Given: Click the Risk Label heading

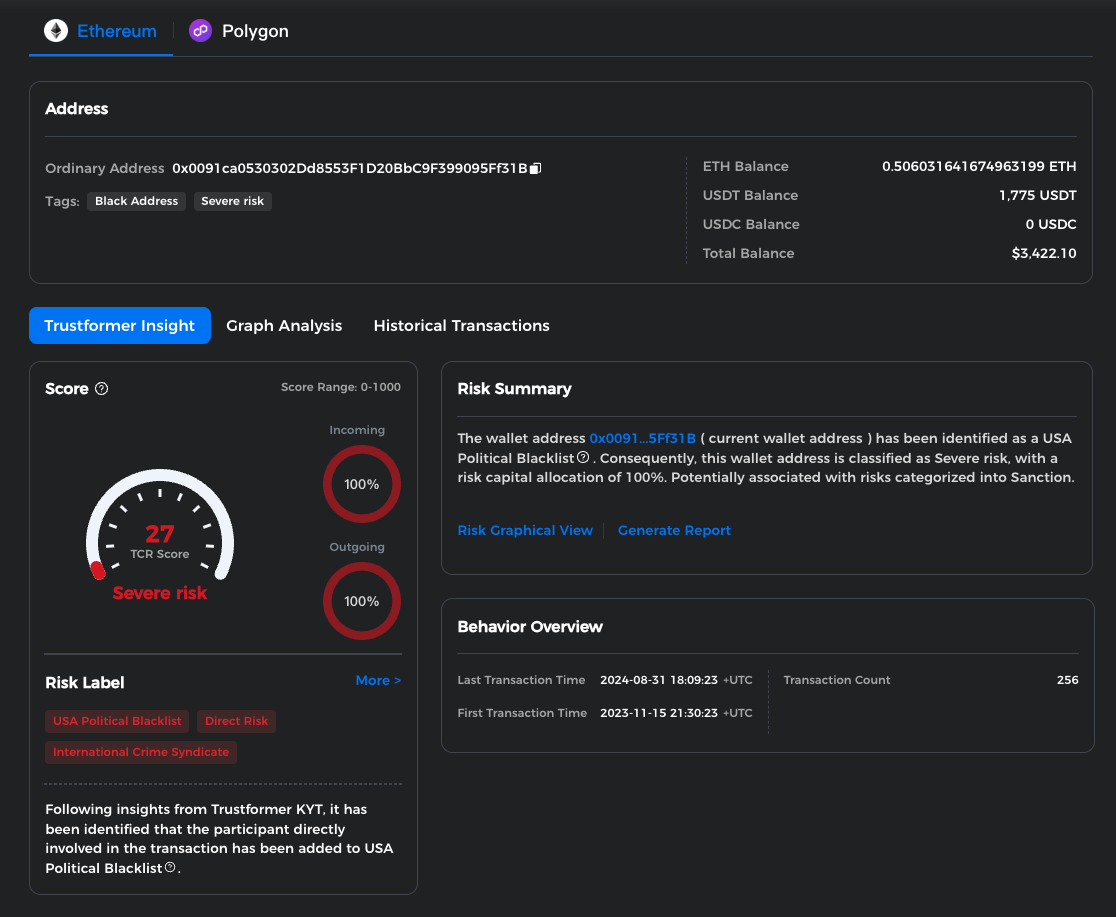Looking at the screenshot, I should 85,683.
